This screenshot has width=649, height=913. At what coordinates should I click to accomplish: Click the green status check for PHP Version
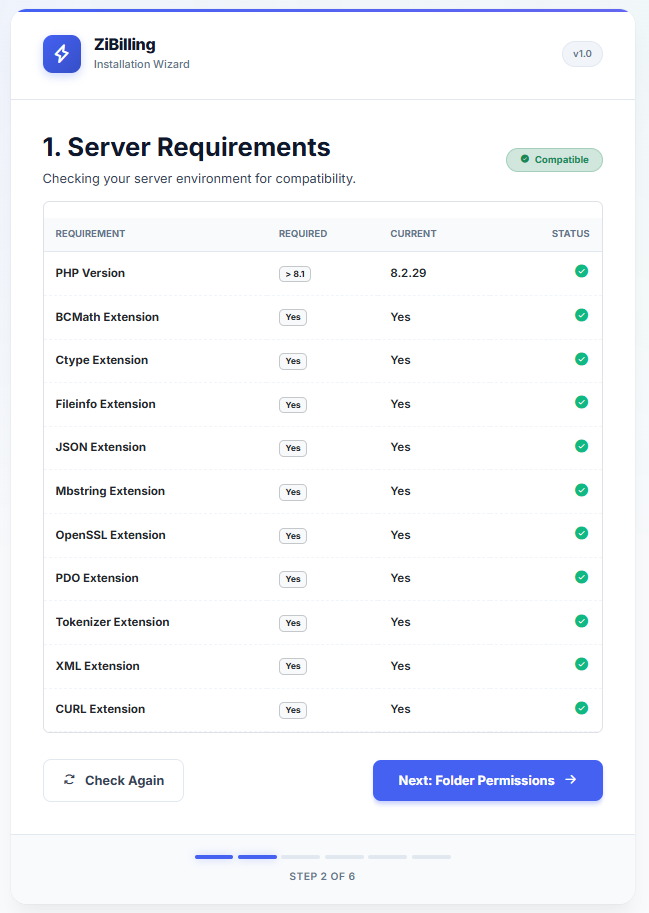click(581, 271)
